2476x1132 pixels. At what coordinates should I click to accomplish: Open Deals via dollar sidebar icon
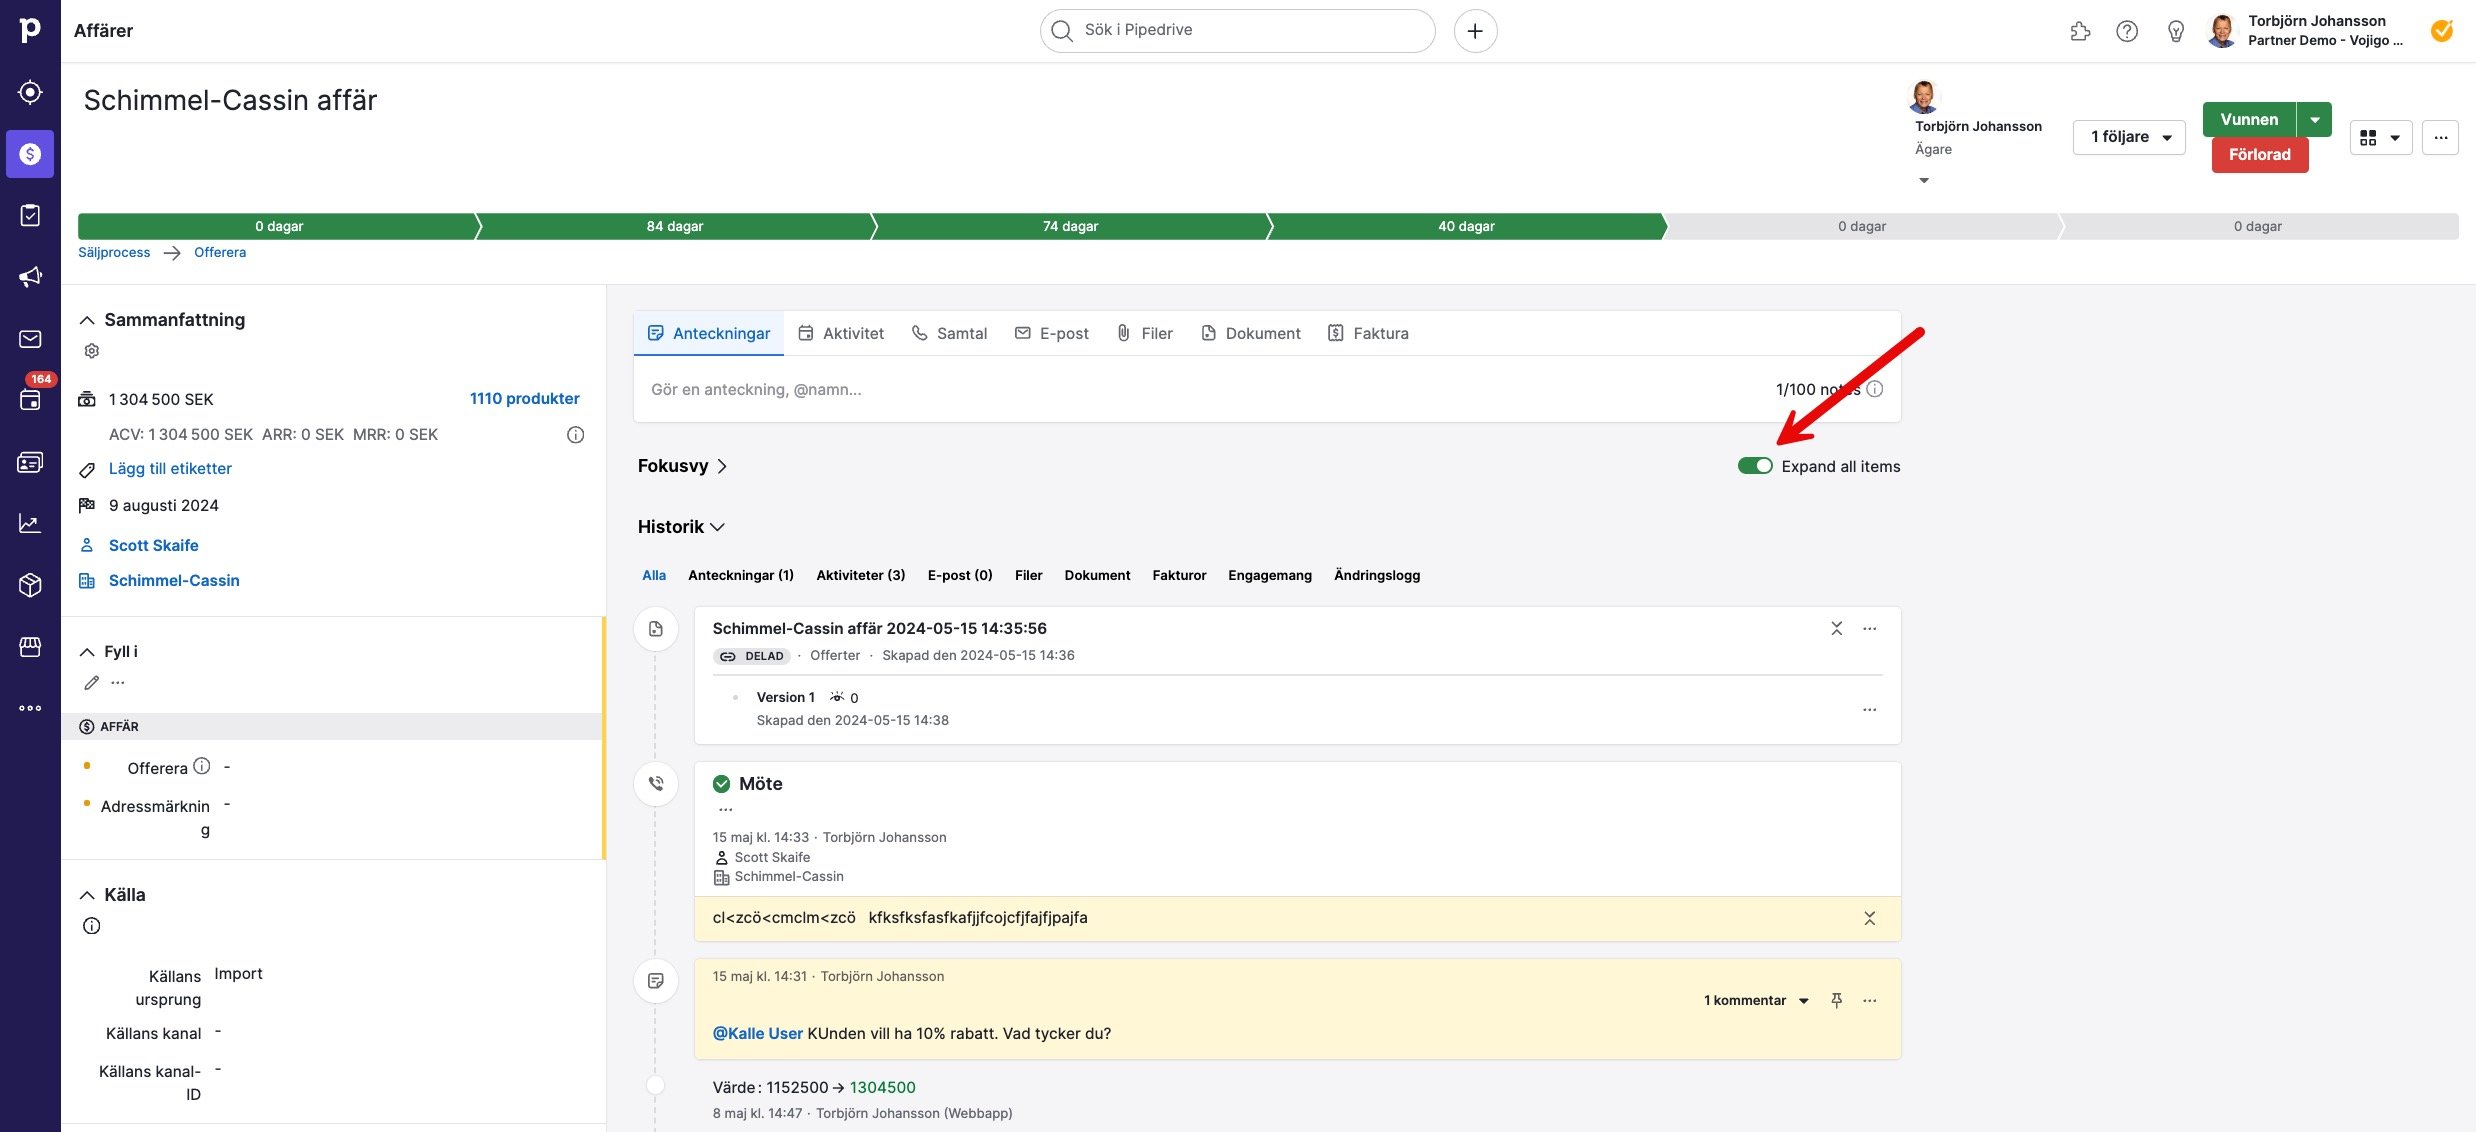coord(30,154)
